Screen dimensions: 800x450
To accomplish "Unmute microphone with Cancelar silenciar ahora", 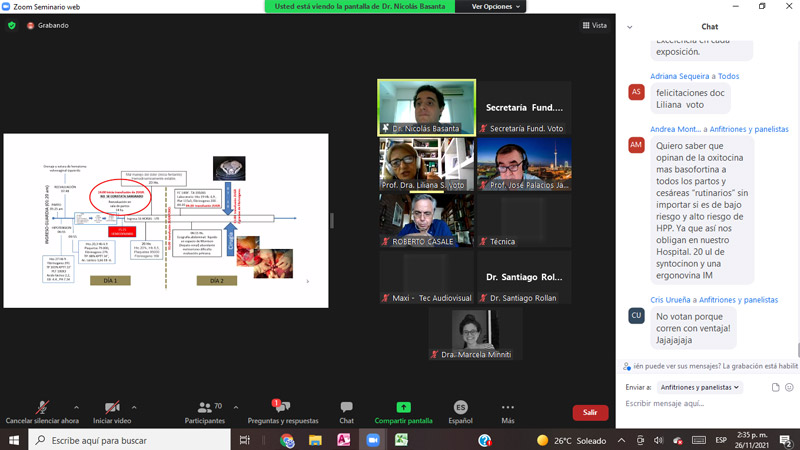I will pyautogui.click(x=42, y=412).
